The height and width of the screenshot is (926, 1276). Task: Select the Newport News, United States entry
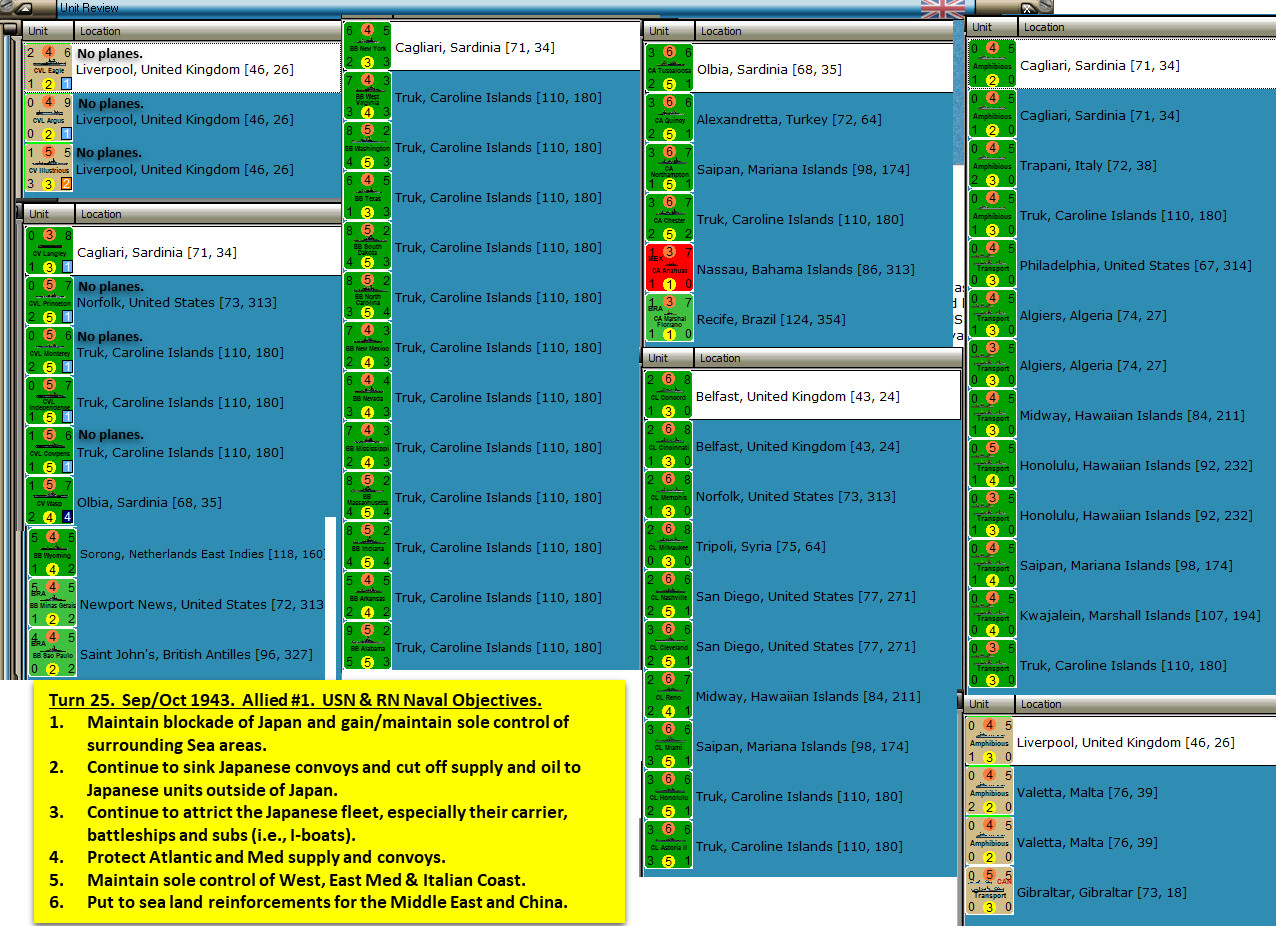(x=201, y=603)
